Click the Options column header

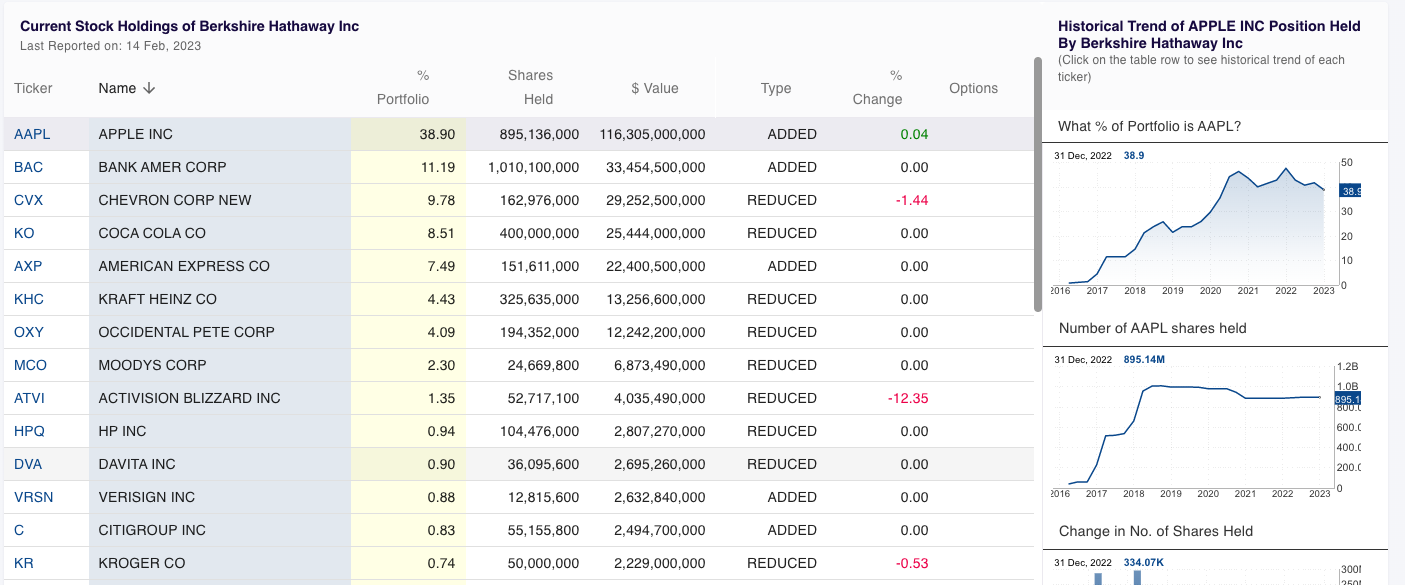point(973,88)
